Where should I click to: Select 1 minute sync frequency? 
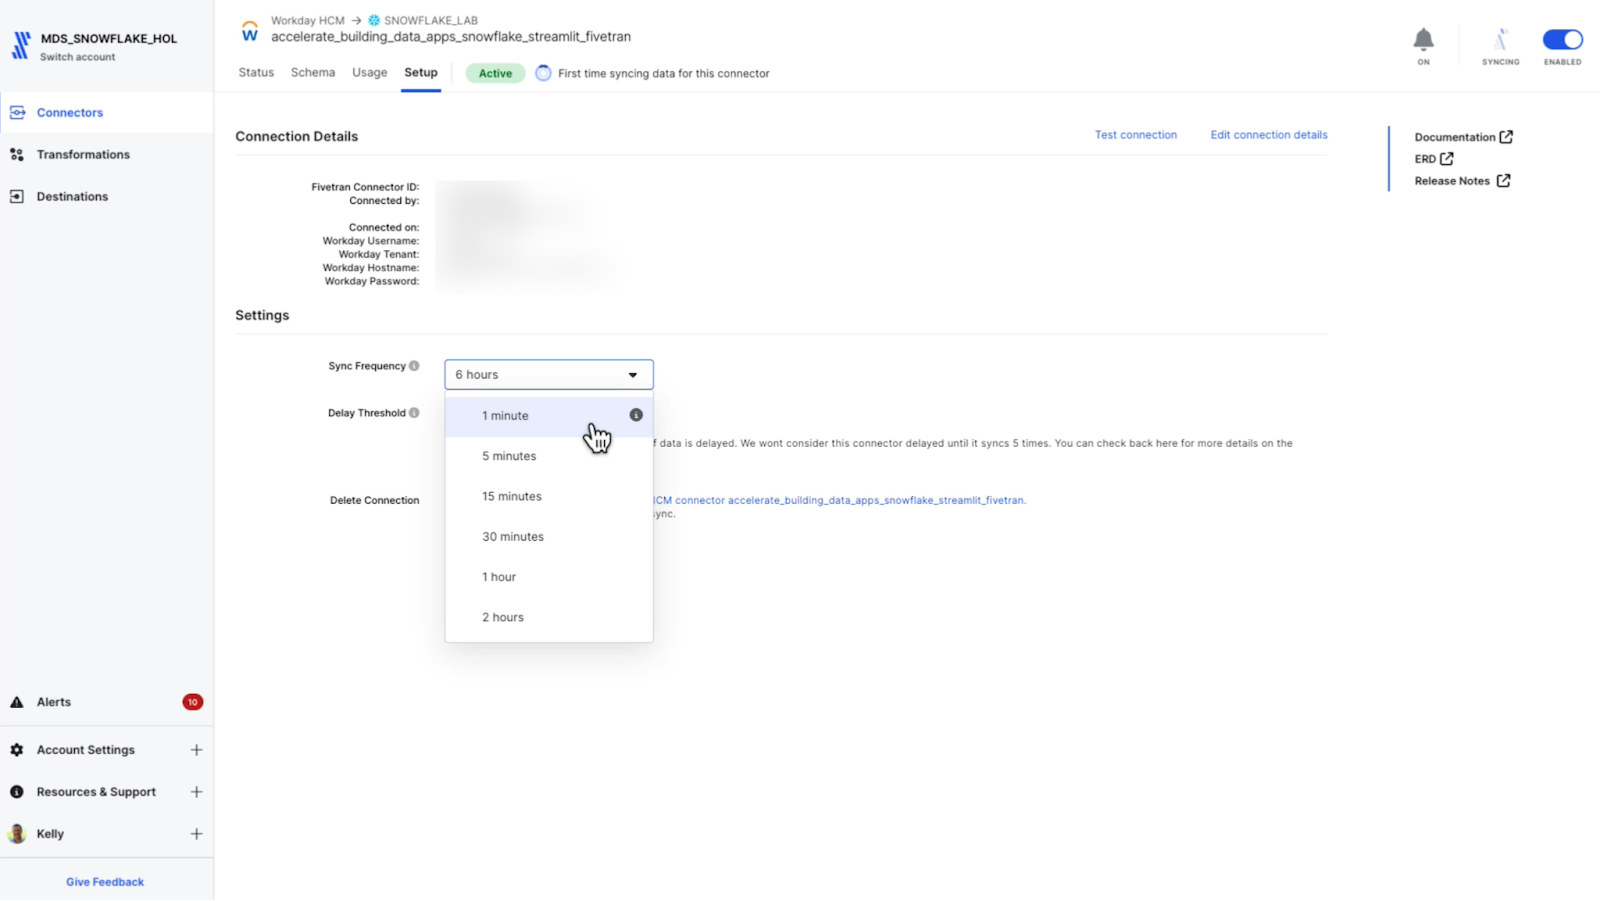tap(549, 416)
